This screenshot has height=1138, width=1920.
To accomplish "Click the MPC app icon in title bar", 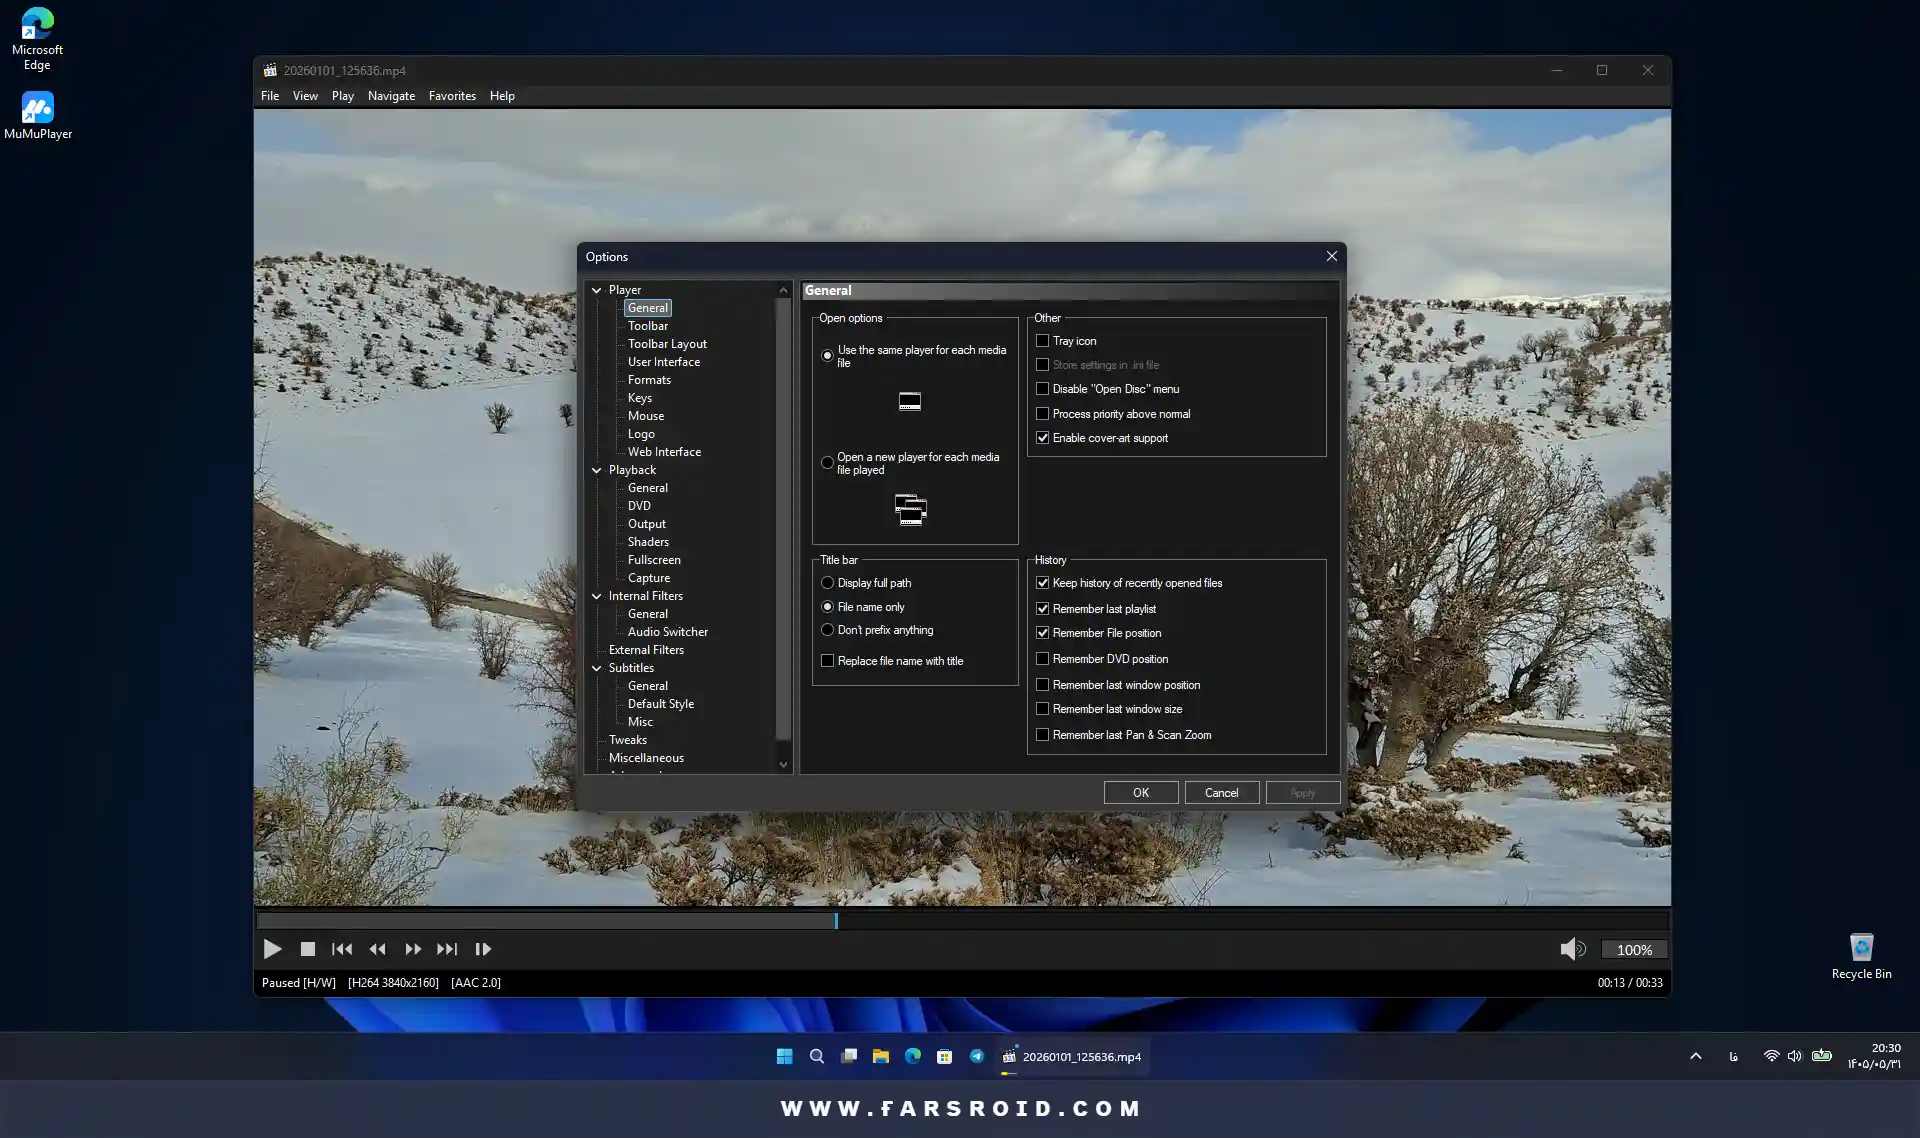I will click(x=270, y=70).
